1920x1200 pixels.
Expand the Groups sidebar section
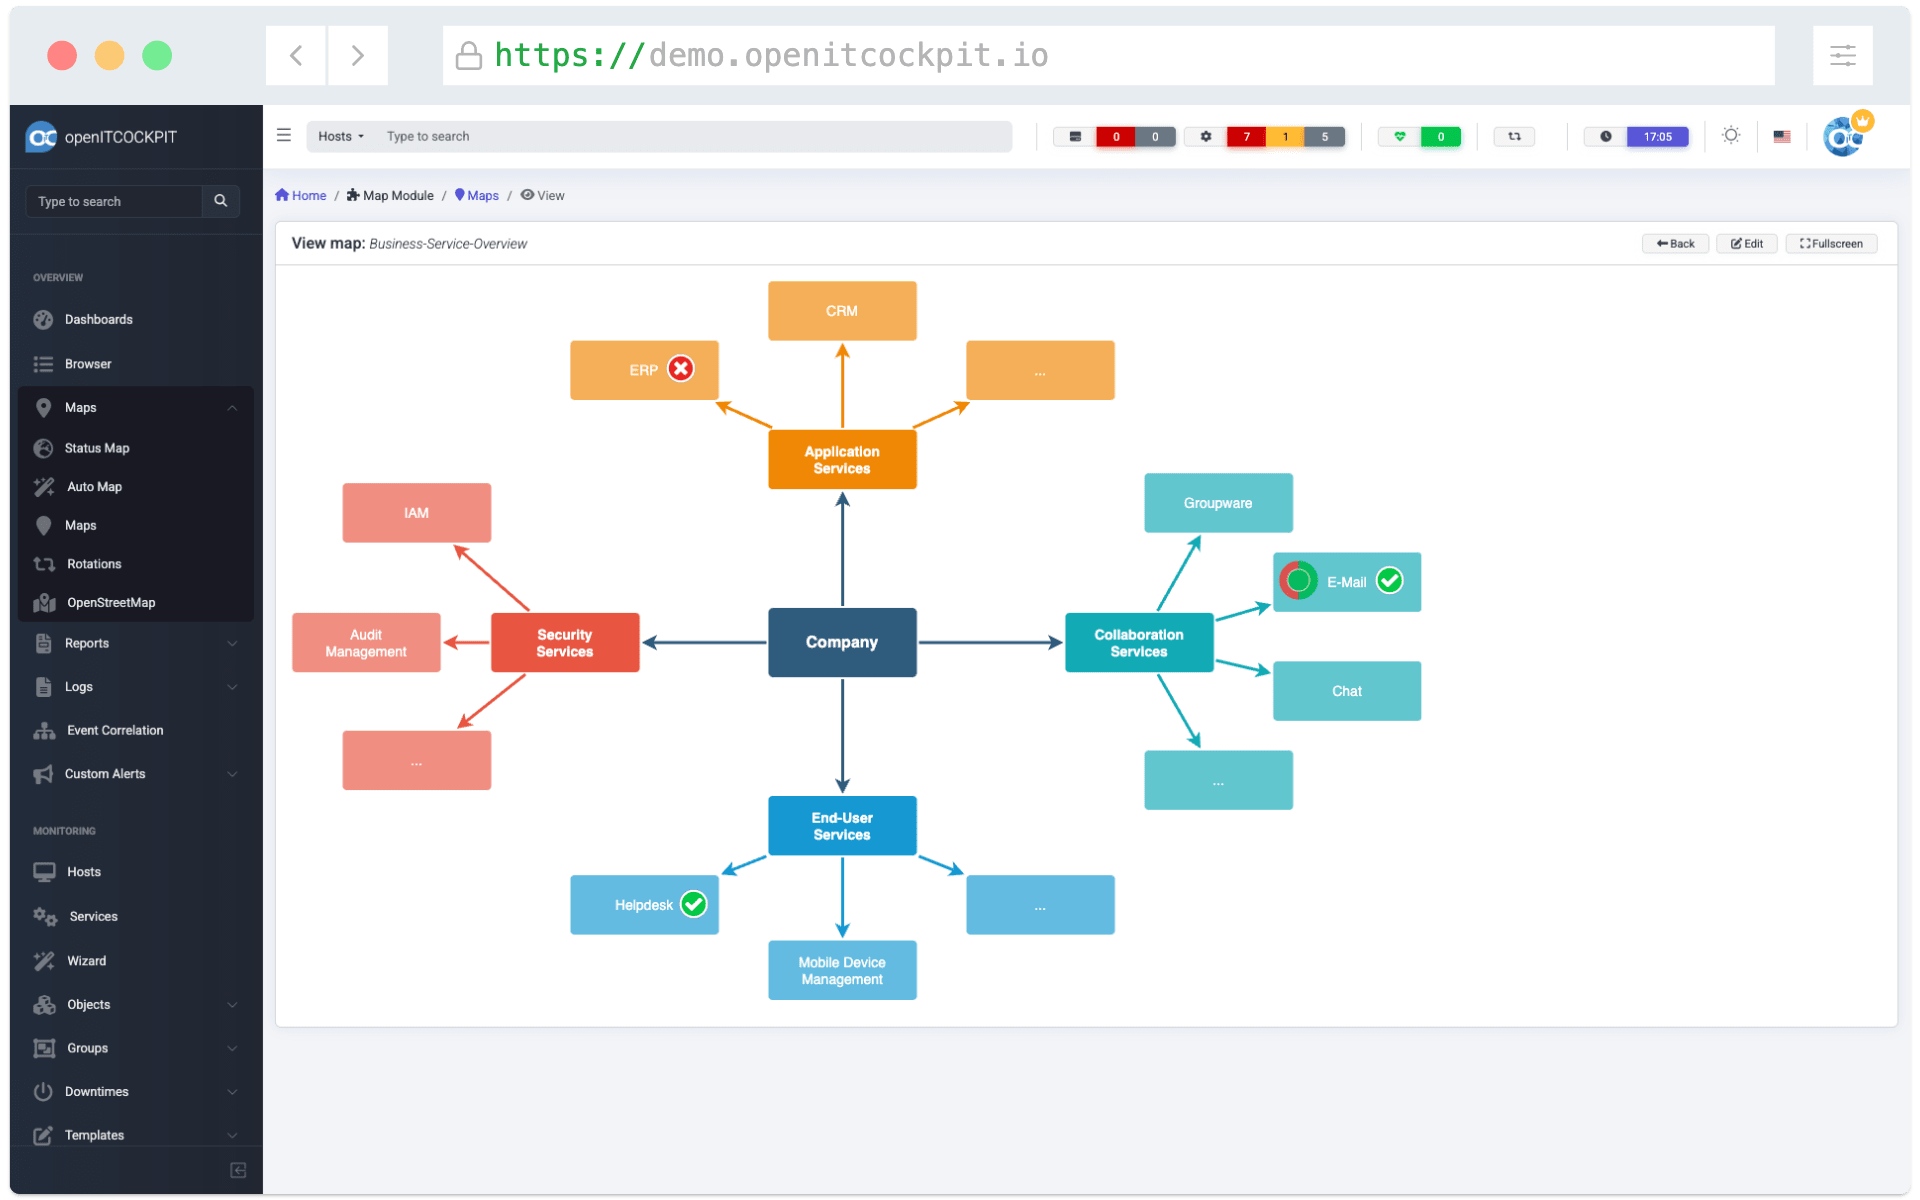click(x=232, y=1049)
